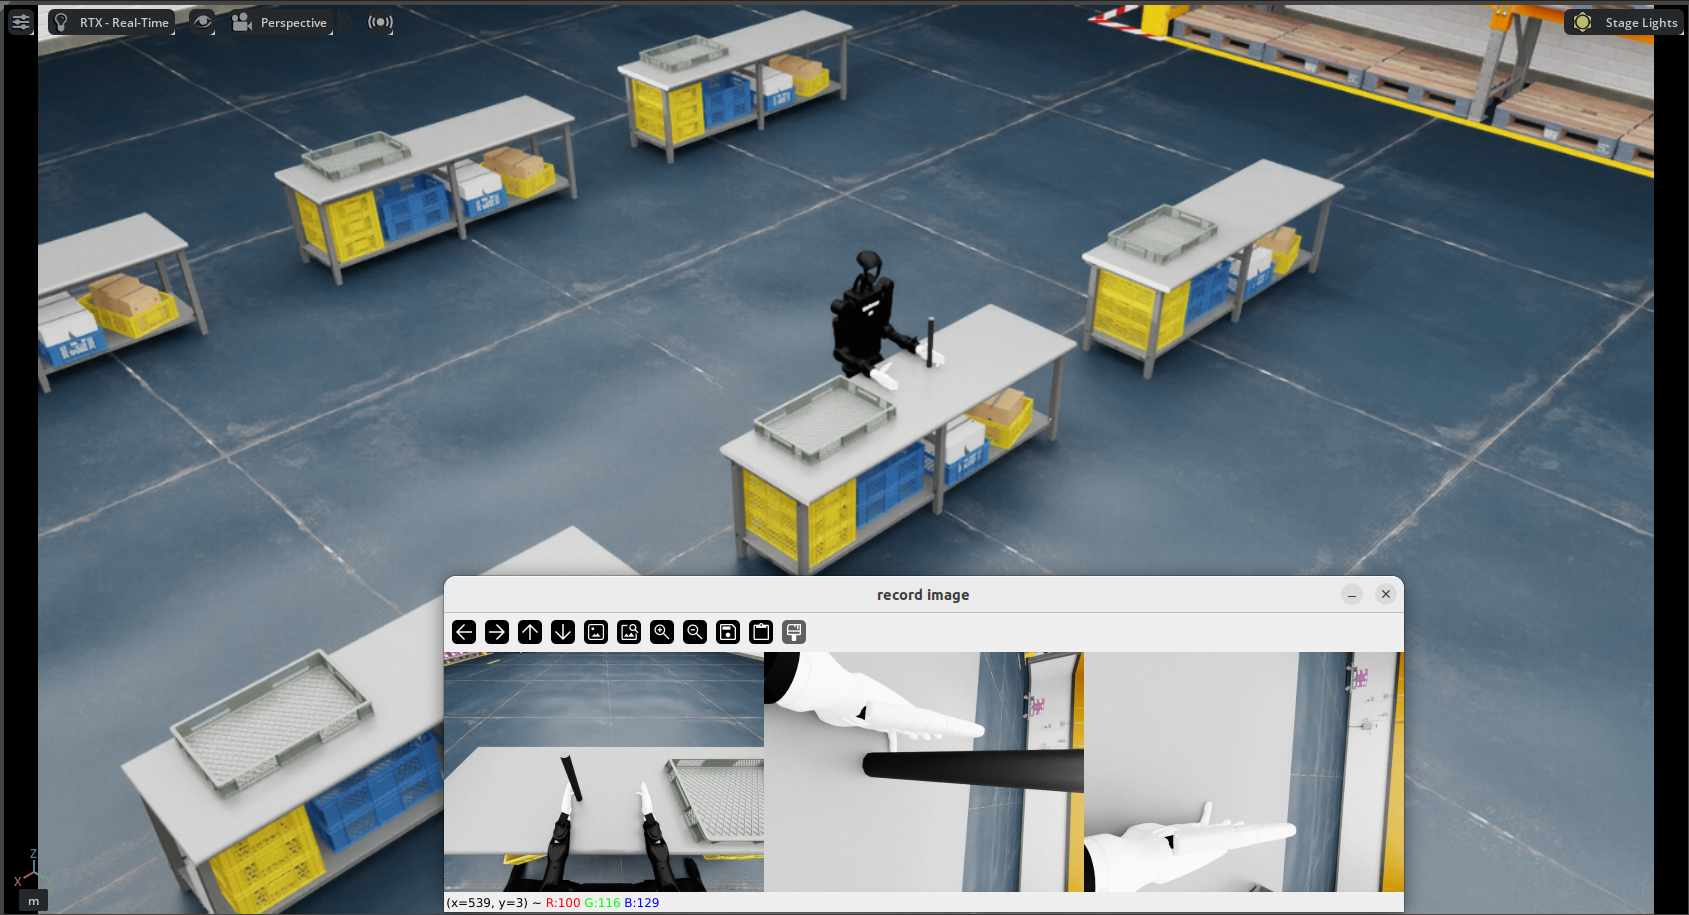Viewport: 1689px width, 915px height.
Task: Copy image to clipboard with clipboard icon
Action: [x=761, y=632]
